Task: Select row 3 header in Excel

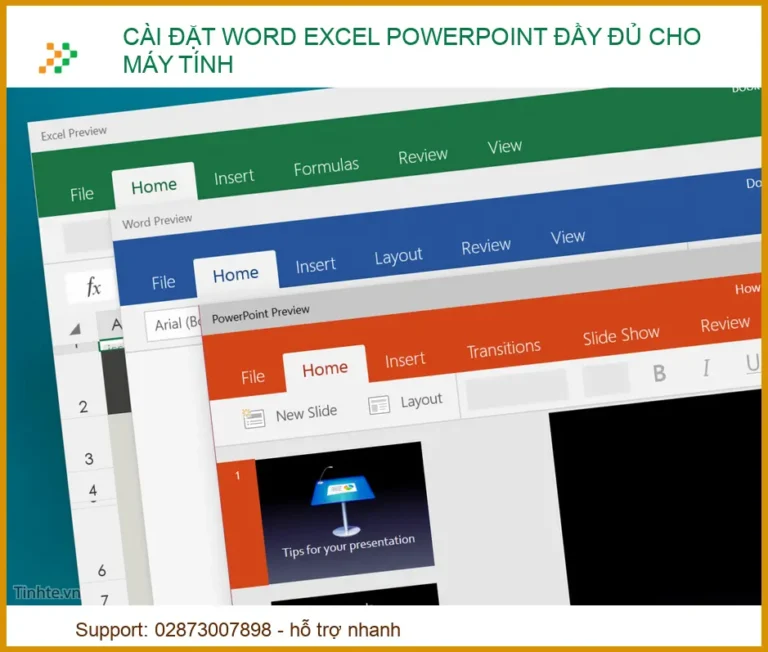Action: point(89,459)
